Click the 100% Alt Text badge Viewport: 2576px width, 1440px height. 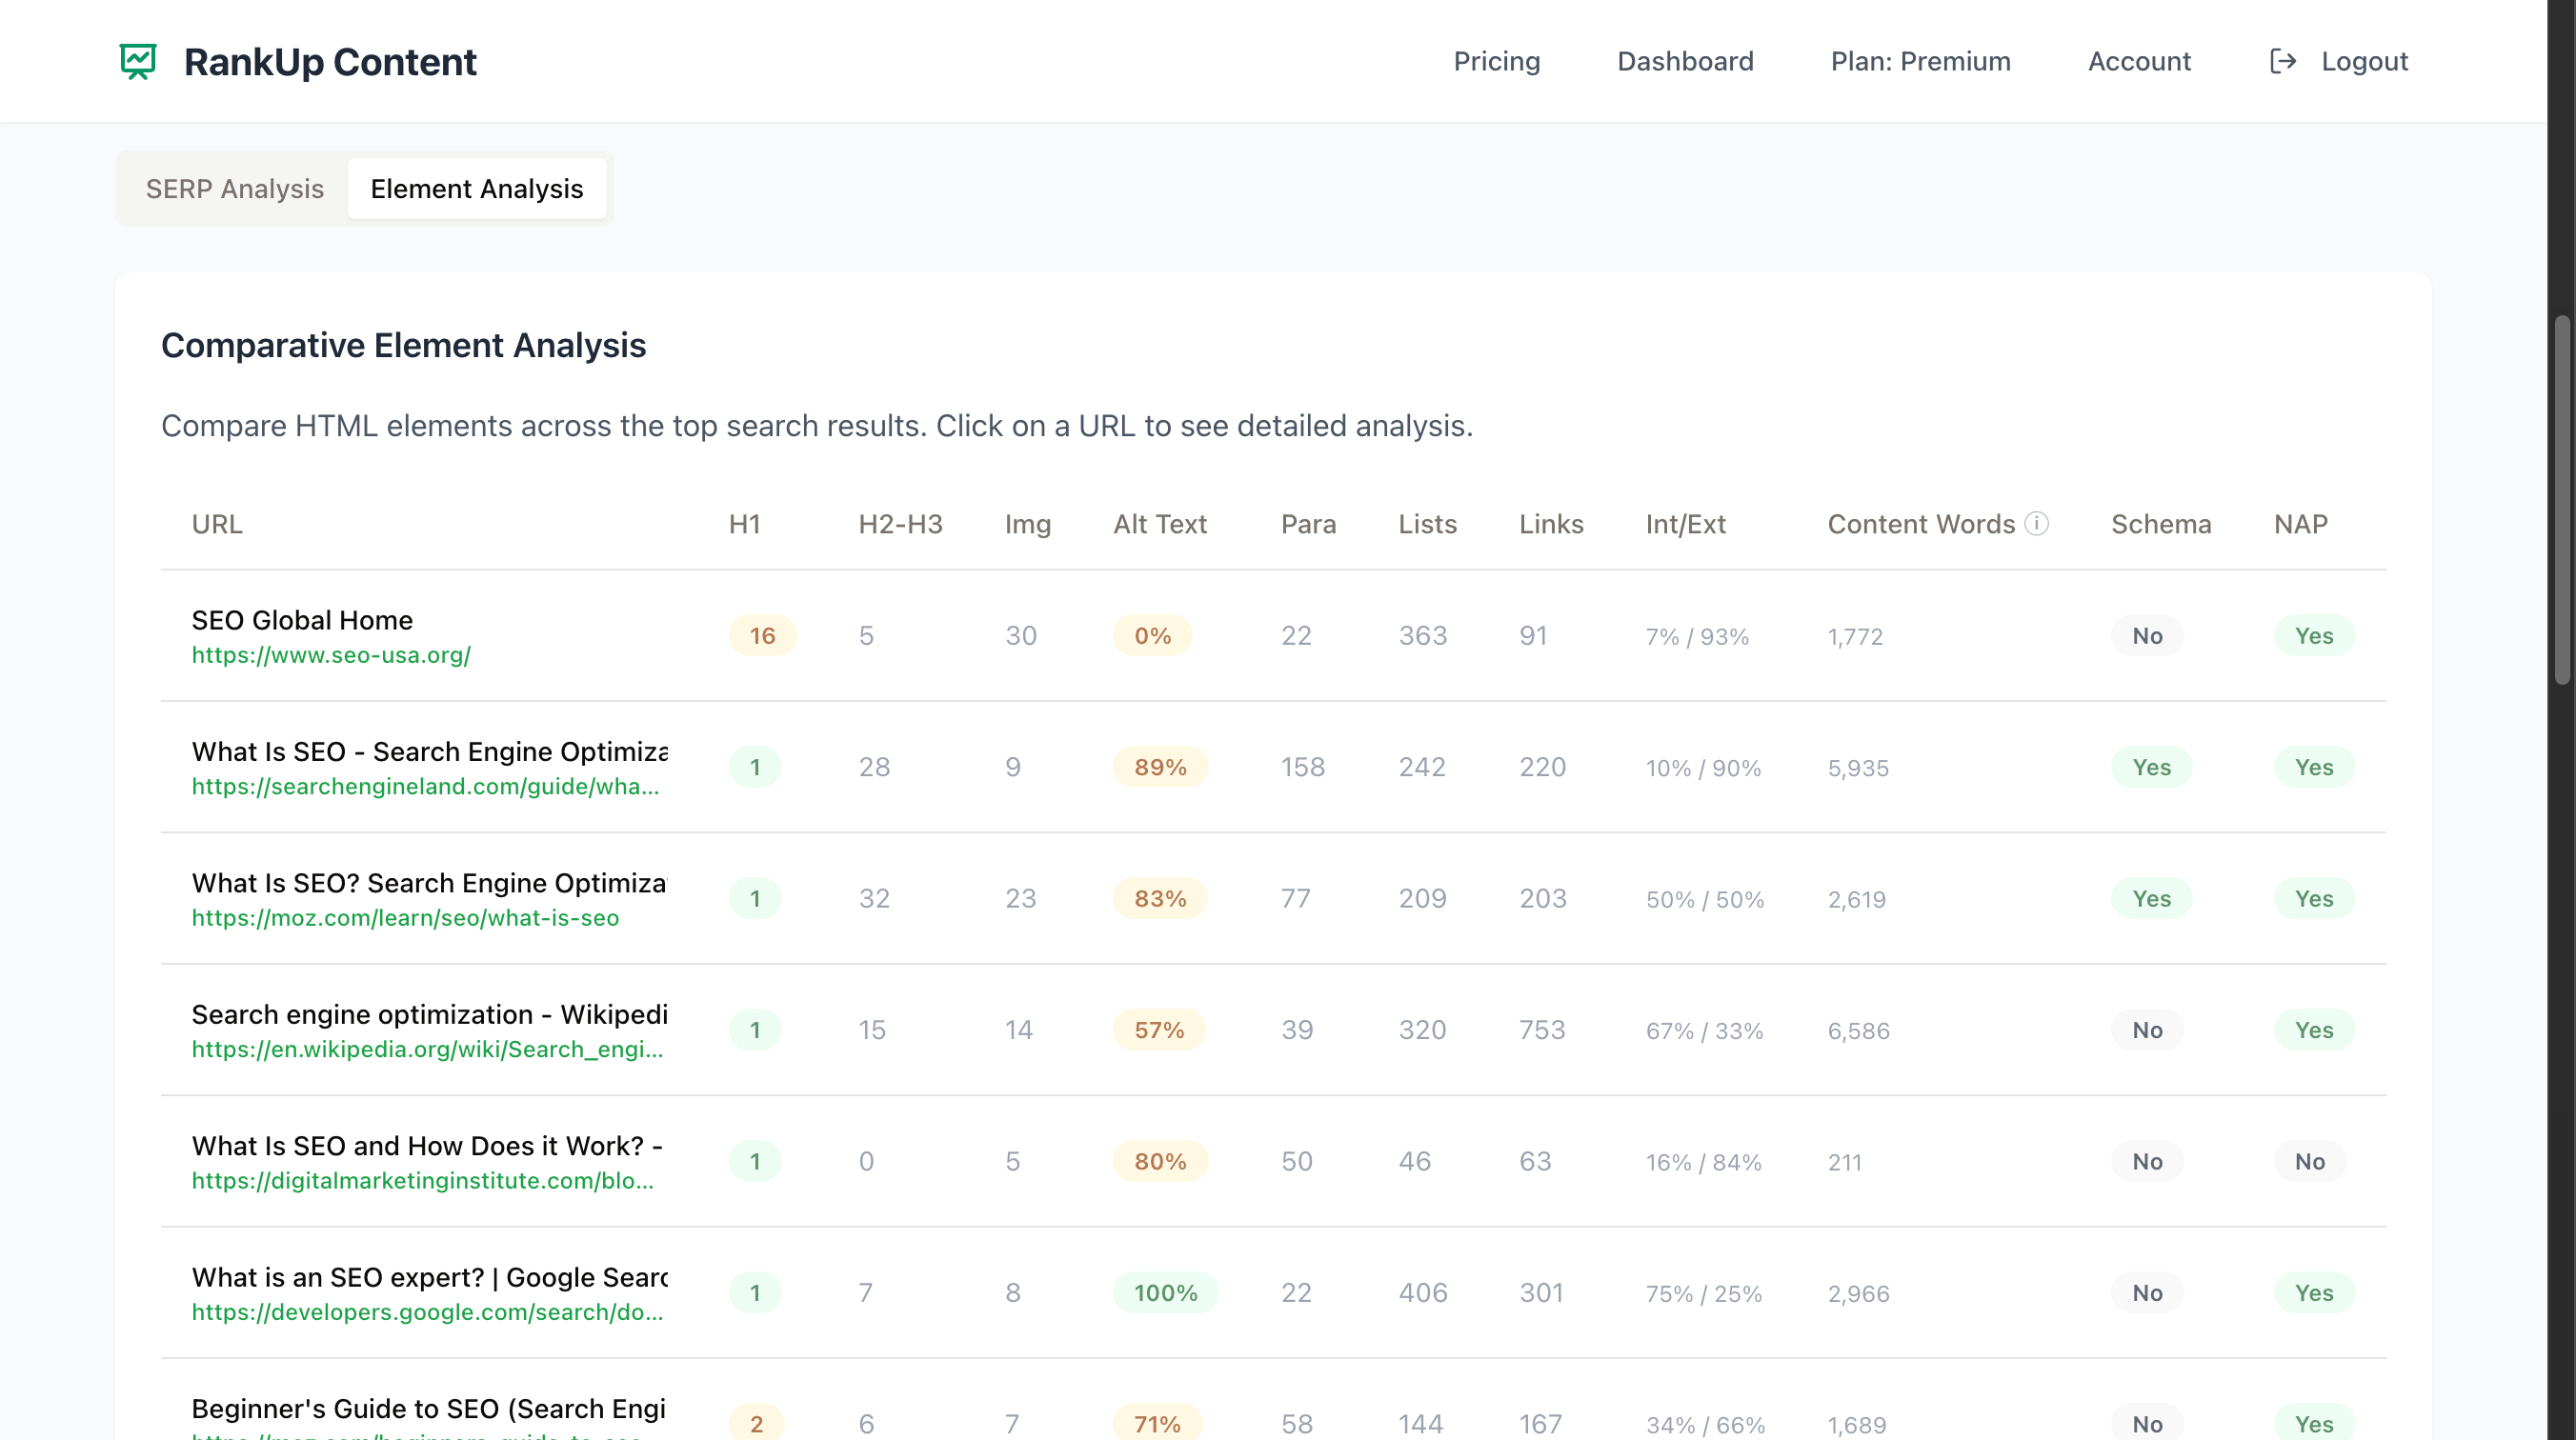(x=1165, y=1292)
